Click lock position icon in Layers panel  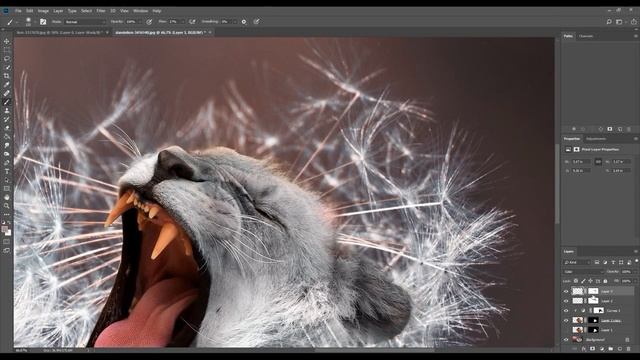[591, 281]
